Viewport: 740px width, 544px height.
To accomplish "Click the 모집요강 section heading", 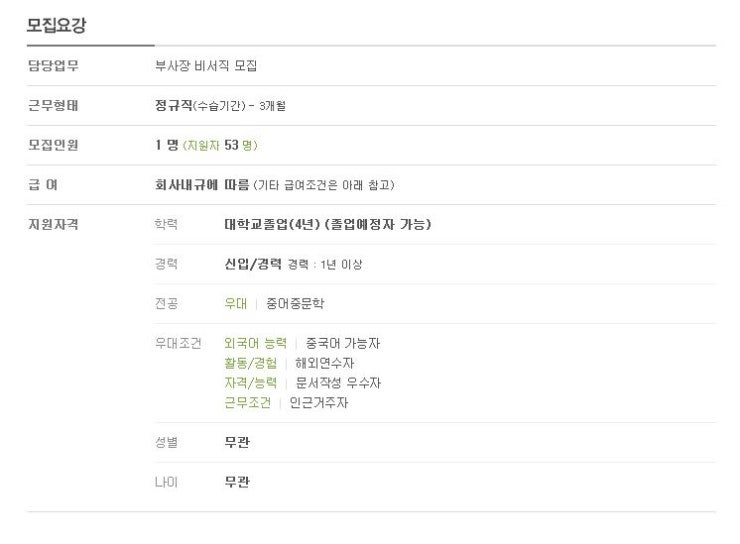I will (x=56, y=25).
